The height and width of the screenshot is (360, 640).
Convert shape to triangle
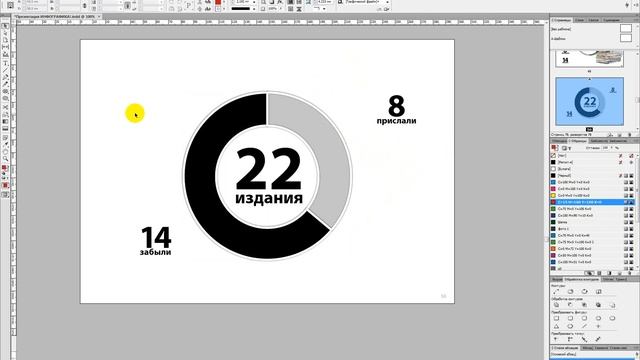[x=556, y=326]
